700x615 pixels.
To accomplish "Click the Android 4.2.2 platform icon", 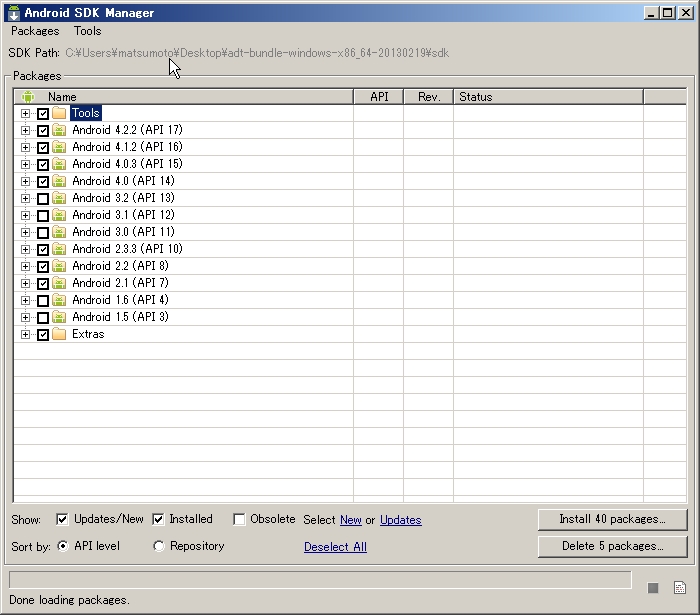I will click(x=59, y=130).
